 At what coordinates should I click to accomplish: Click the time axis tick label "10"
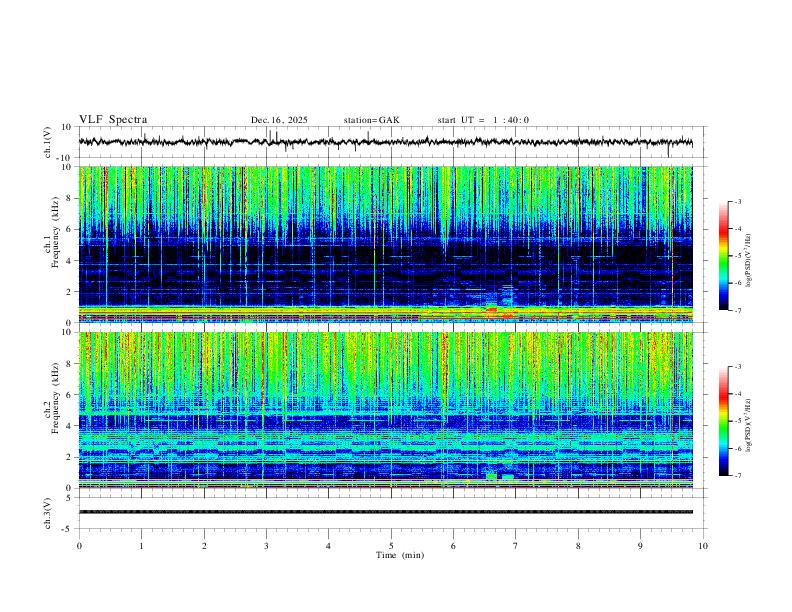click(703, 546)
